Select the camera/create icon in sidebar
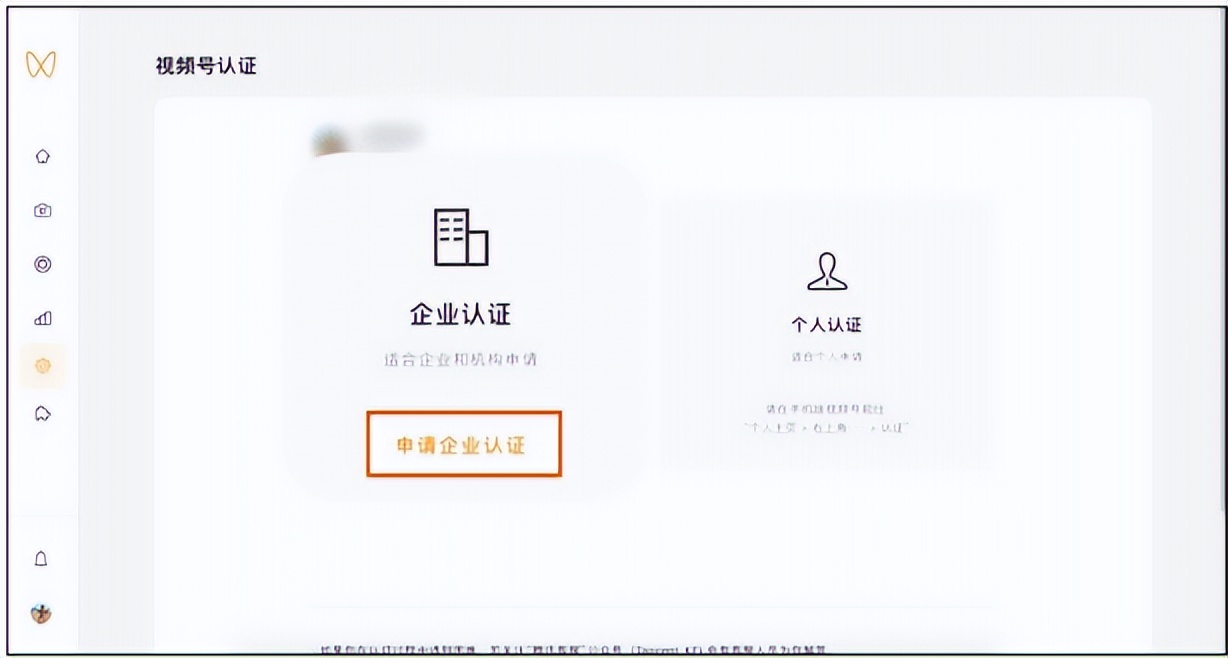The width and height of the screenshot is (1228, 658). (40, 210)
